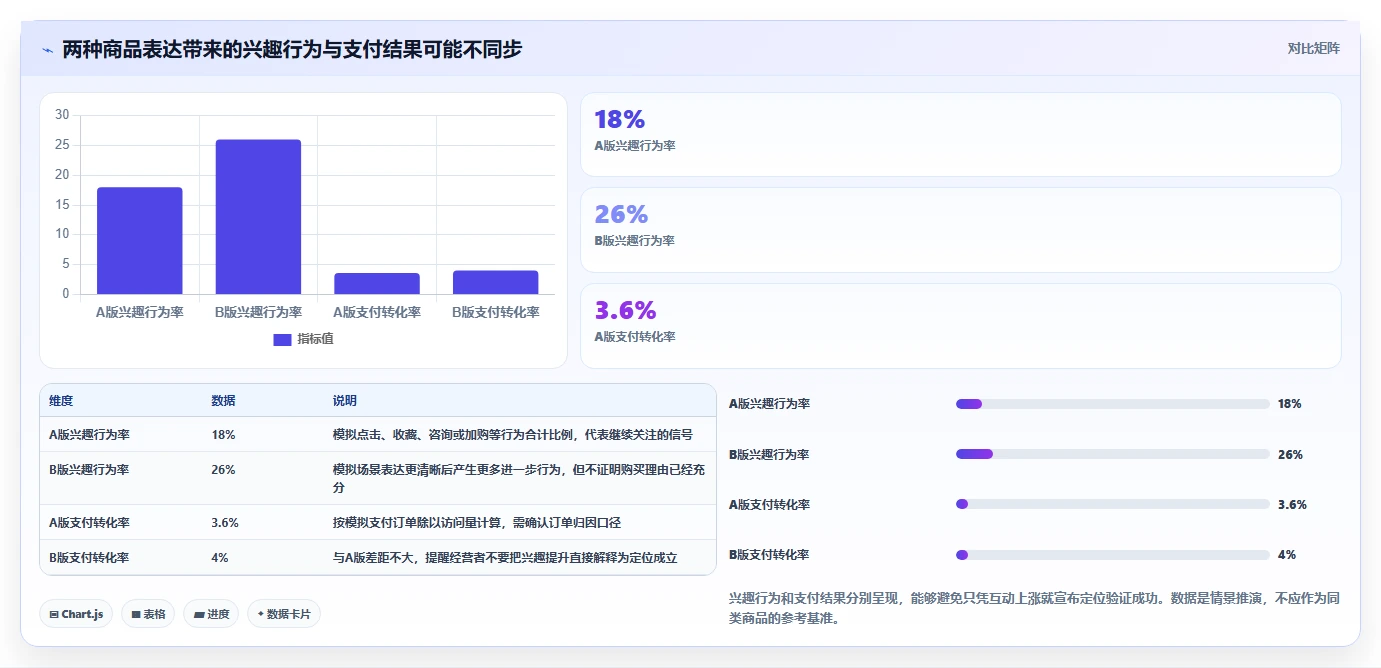Screen dimensions: 1381x668
Task: Click the 4% value beside progress bar
Action: (1287, 554)
